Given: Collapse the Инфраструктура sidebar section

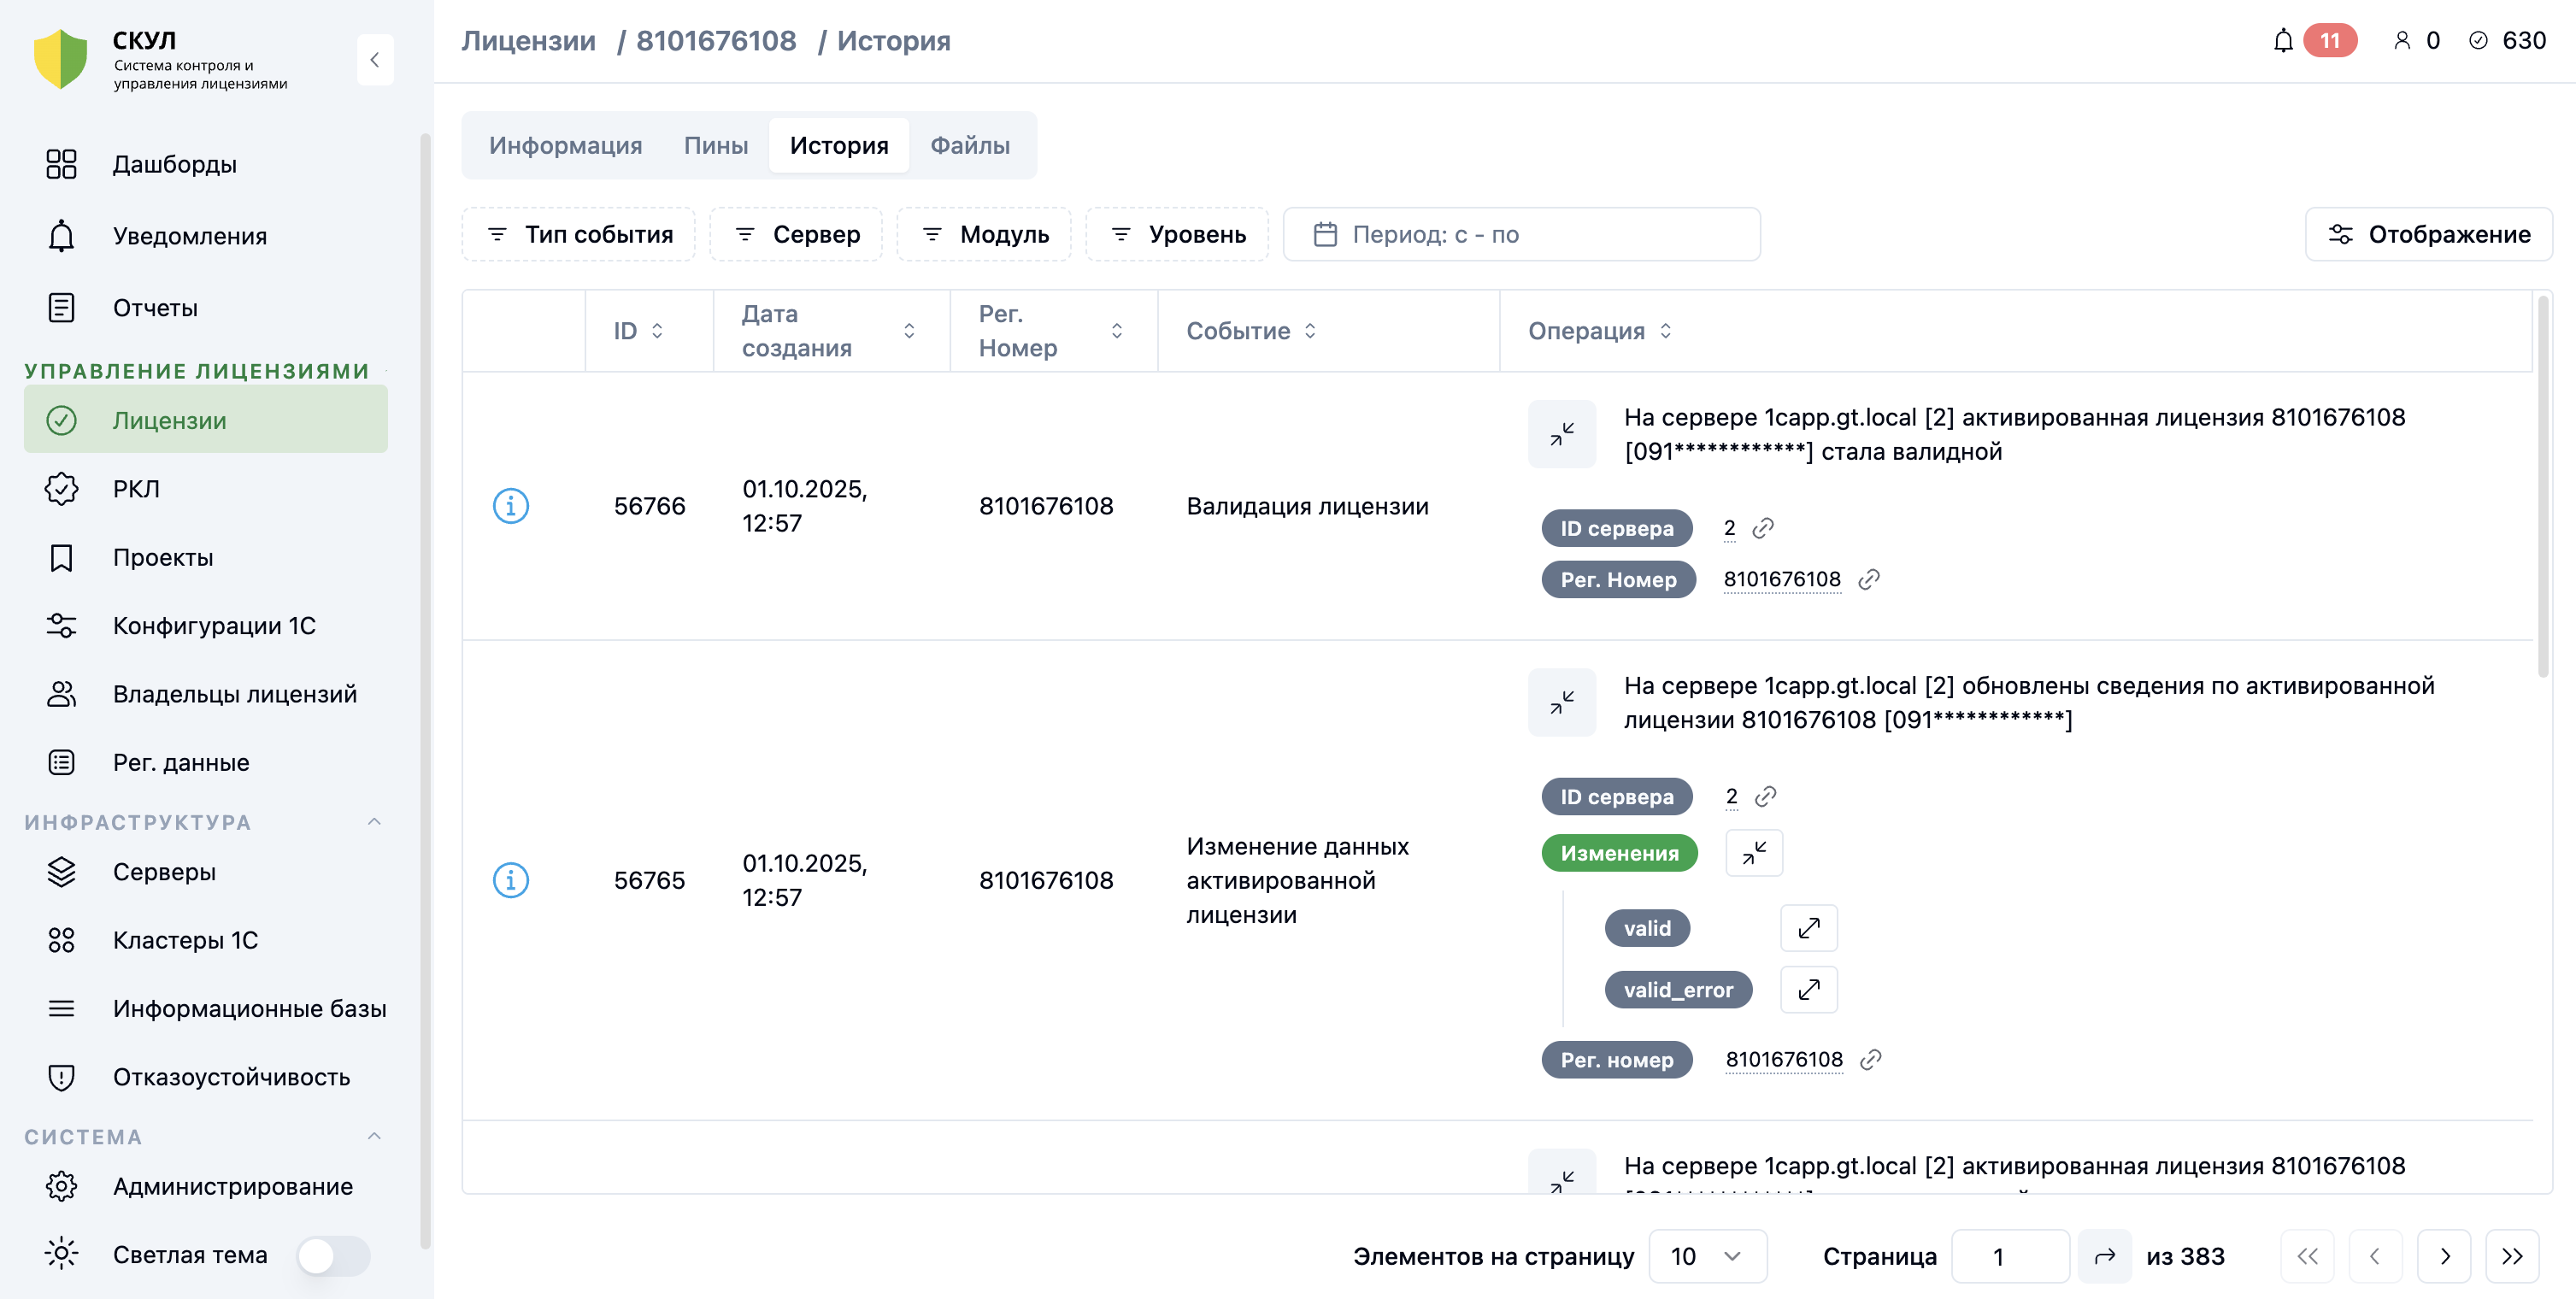Looking at the screenshot, I should (375, 822).
